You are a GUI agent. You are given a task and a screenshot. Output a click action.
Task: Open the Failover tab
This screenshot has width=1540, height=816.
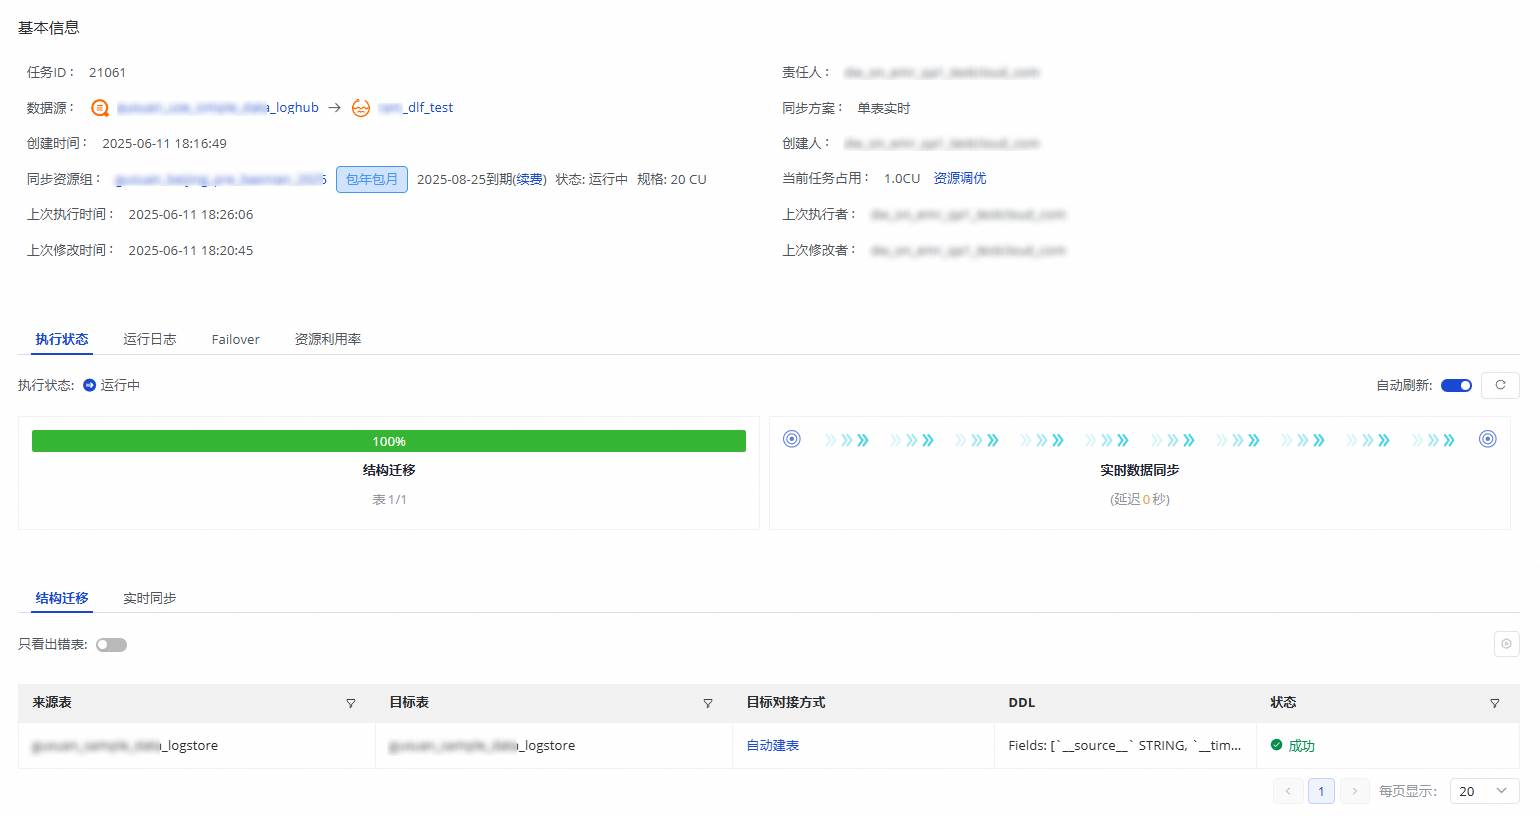pos(236,339)
